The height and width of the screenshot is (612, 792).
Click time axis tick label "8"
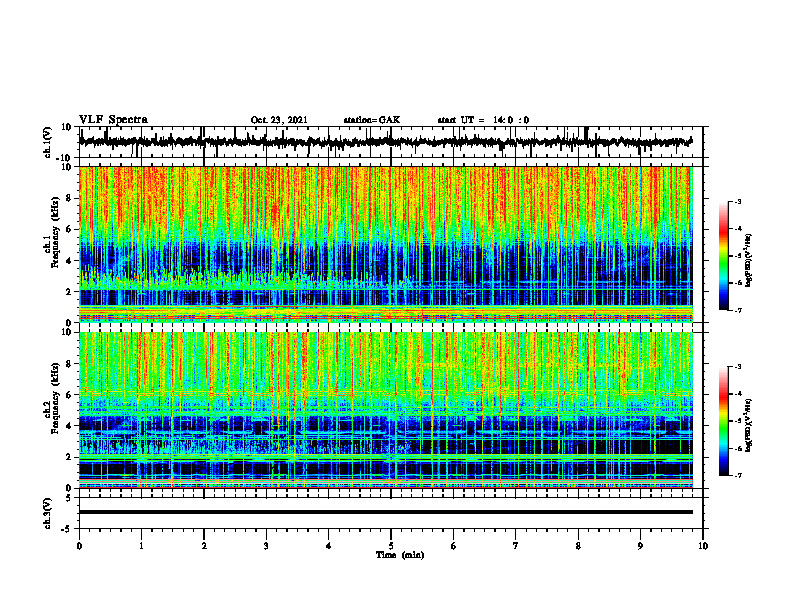point(578,546)
